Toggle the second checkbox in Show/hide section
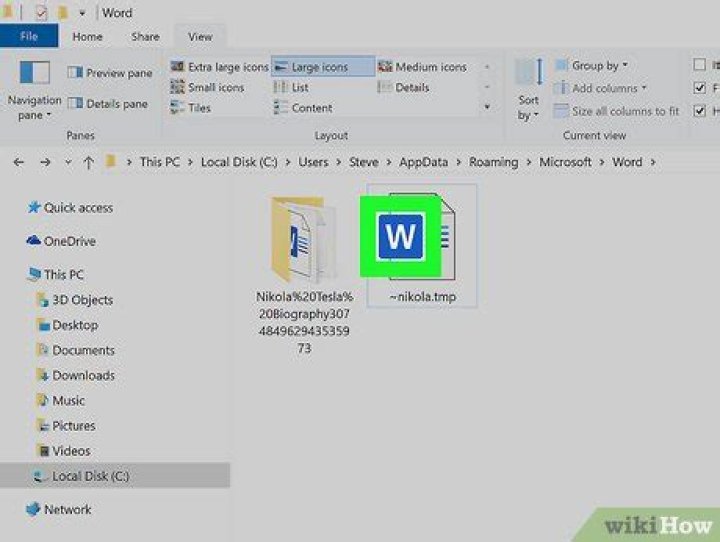 pos(700,88)
